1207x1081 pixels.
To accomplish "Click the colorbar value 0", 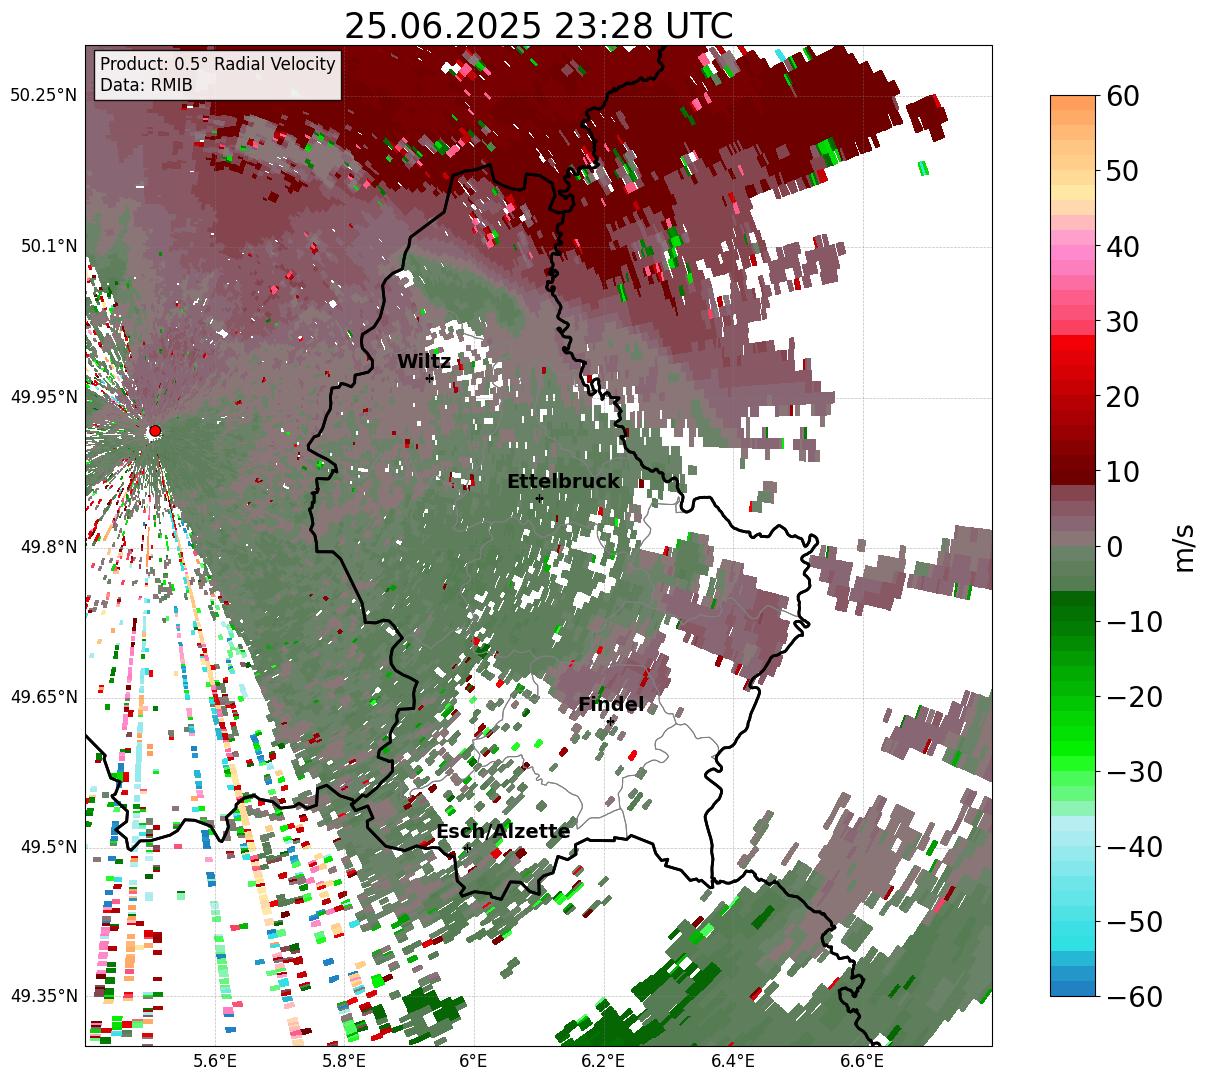I will click(1113, 546).
